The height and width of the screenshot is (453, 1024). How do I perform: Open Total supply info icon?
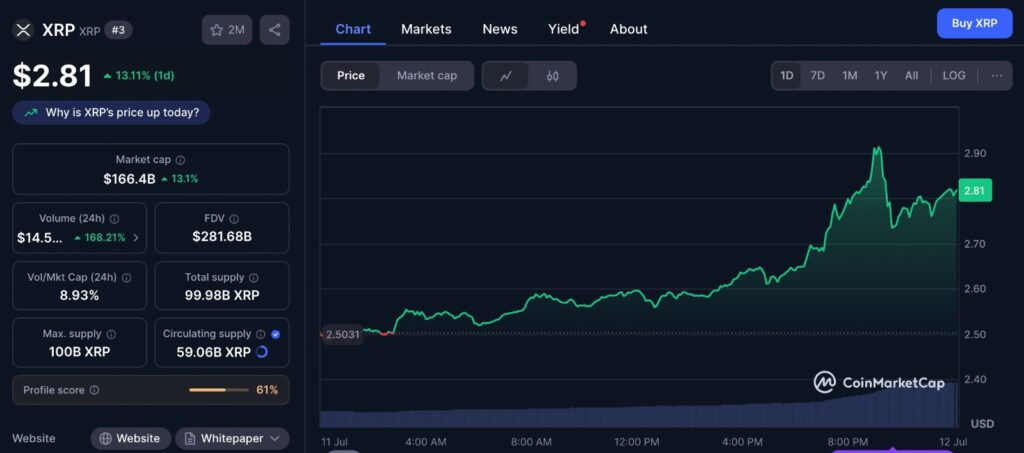pyautogui.click(x=253, y=277)
